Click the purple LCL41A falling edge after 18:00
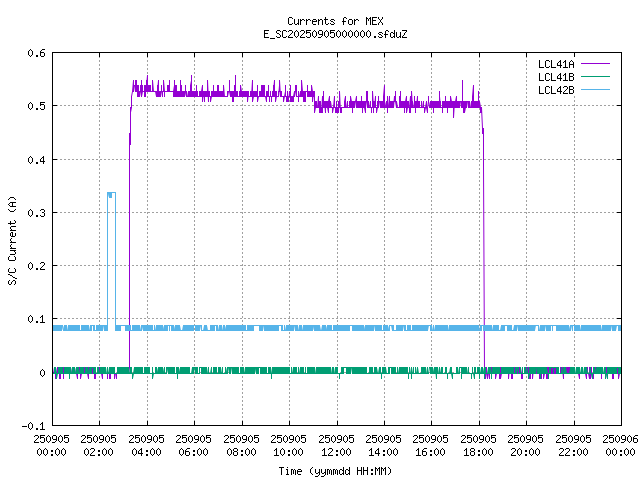The height and width of the screenshot is (480, 640). (x=484, y=250)
